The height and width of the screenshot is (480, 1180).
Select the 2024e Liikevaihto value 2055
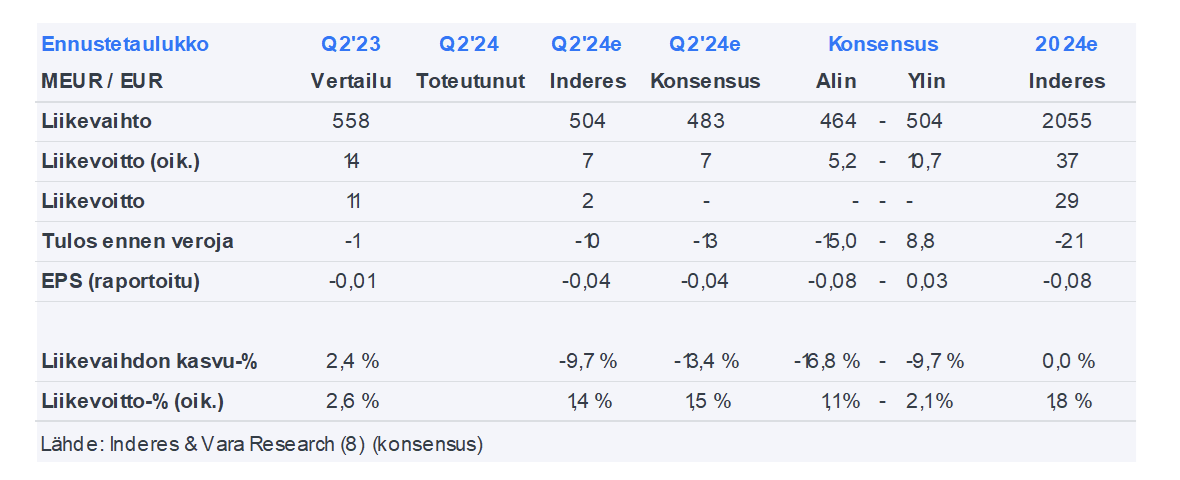[1066, 121]
